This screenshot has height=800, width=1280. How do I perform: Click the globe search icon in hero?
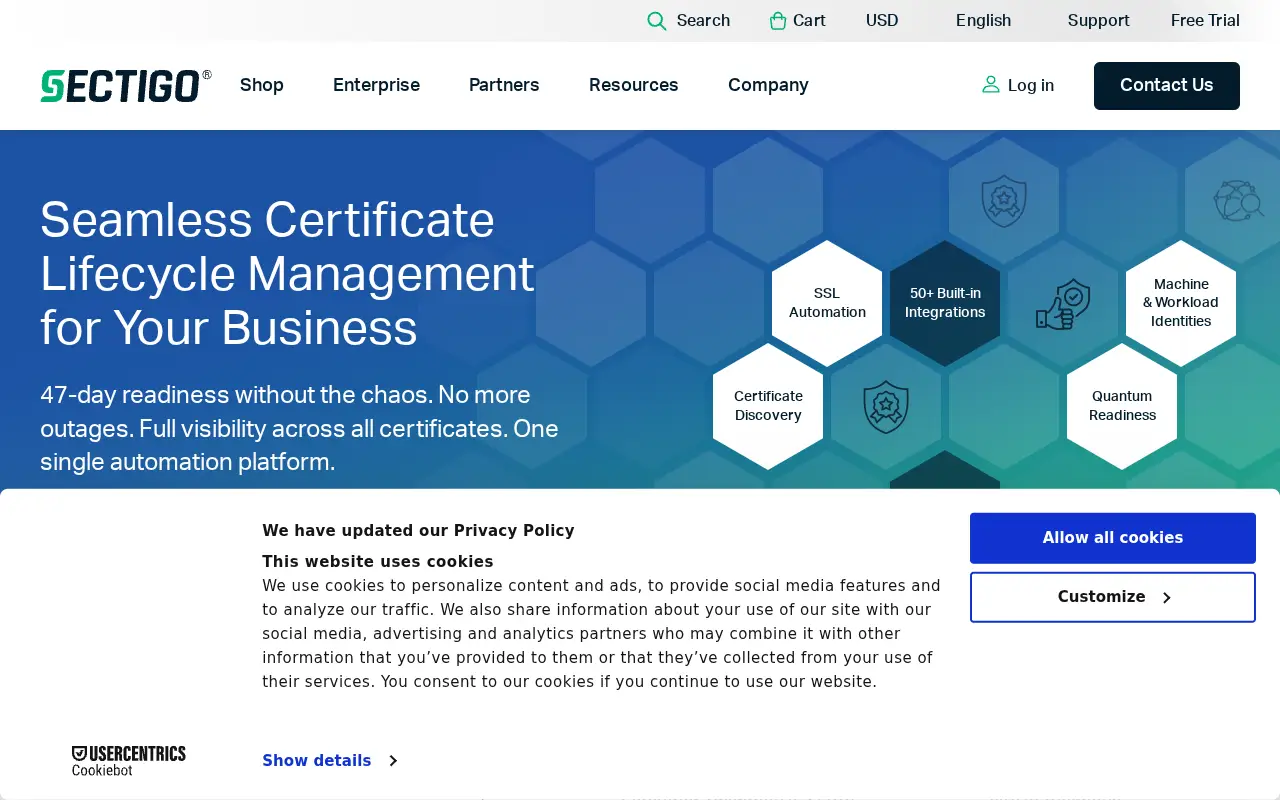(1238, 201)
